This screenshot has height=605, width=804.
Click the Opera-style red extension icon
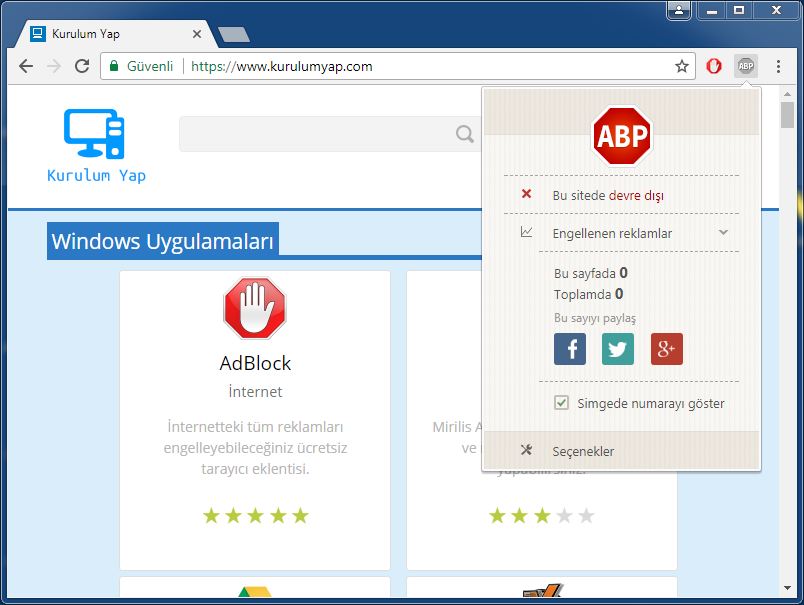tap(714, 66)
